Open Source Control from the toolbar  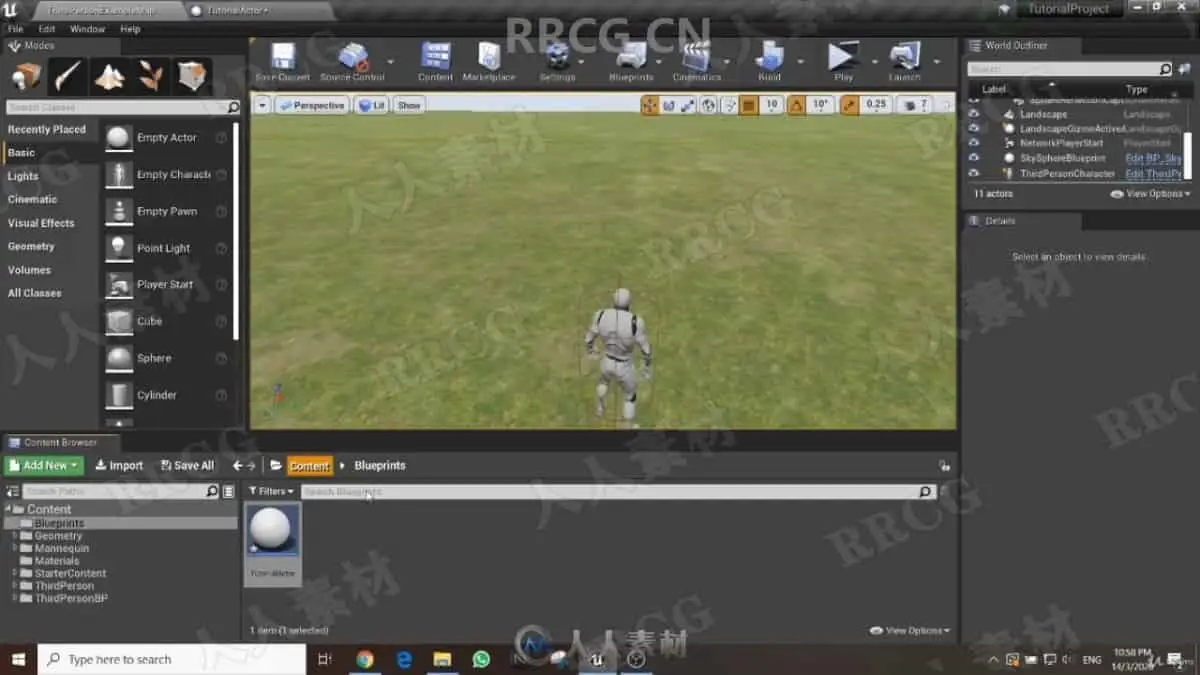coord(352,62)
